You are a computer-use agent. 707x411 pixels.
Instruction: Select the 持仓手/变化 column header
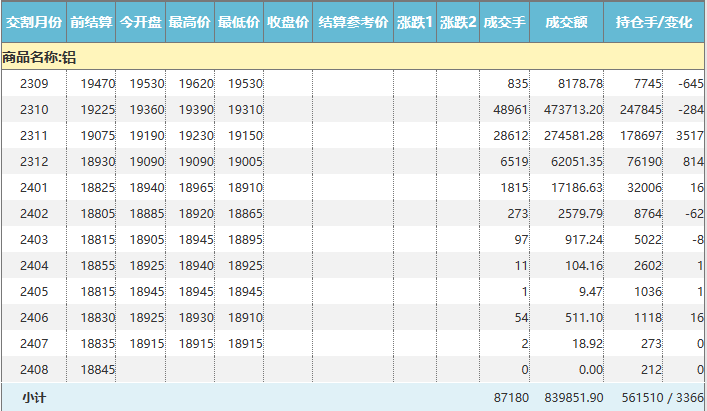[654, 21]
